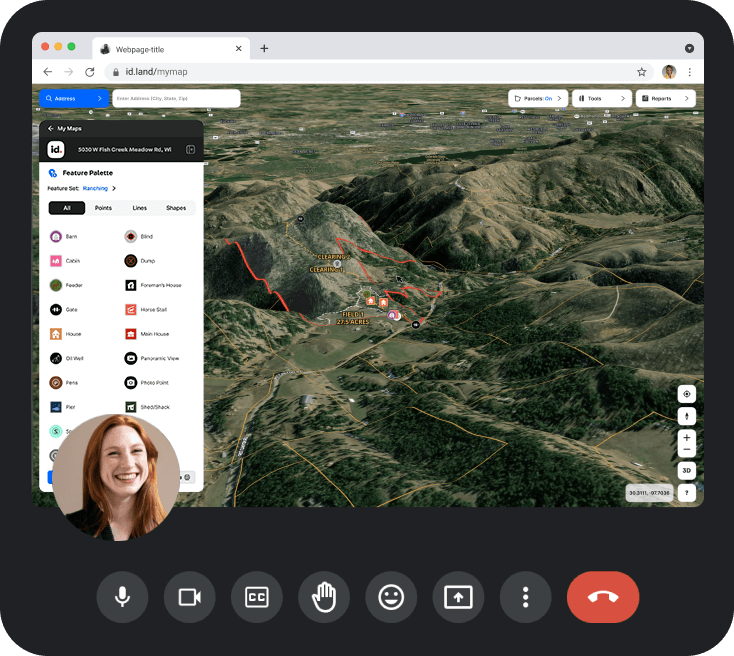
Task: Open more call options menu
Action: pos(526,597)
